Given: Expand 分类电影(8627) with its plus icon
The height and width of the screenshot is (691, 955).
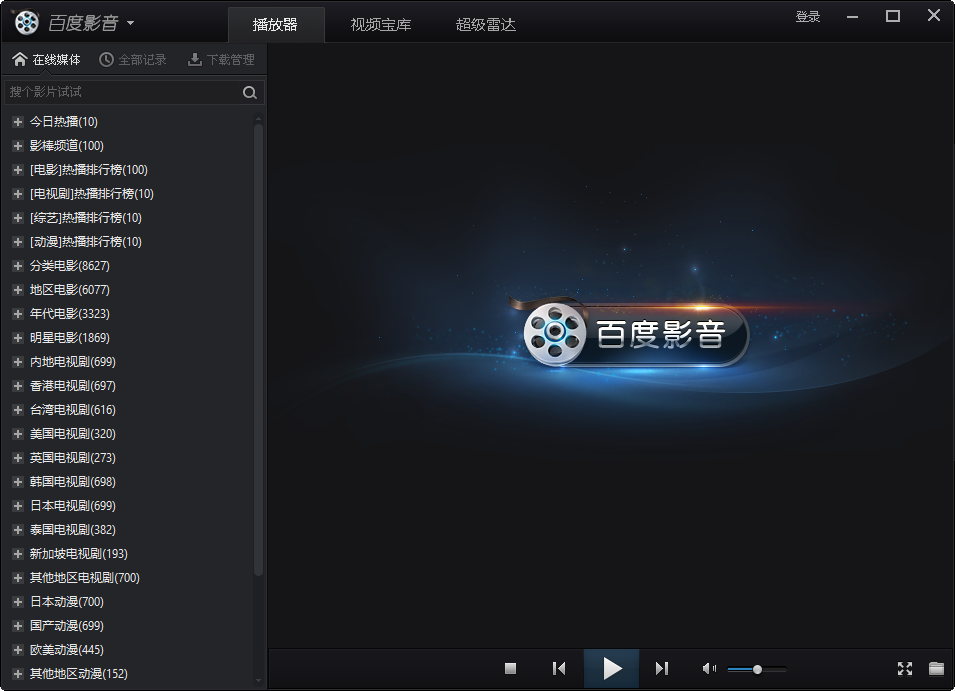Looking at the screenshot, I should pyautogui.click(x=18, y=265).
